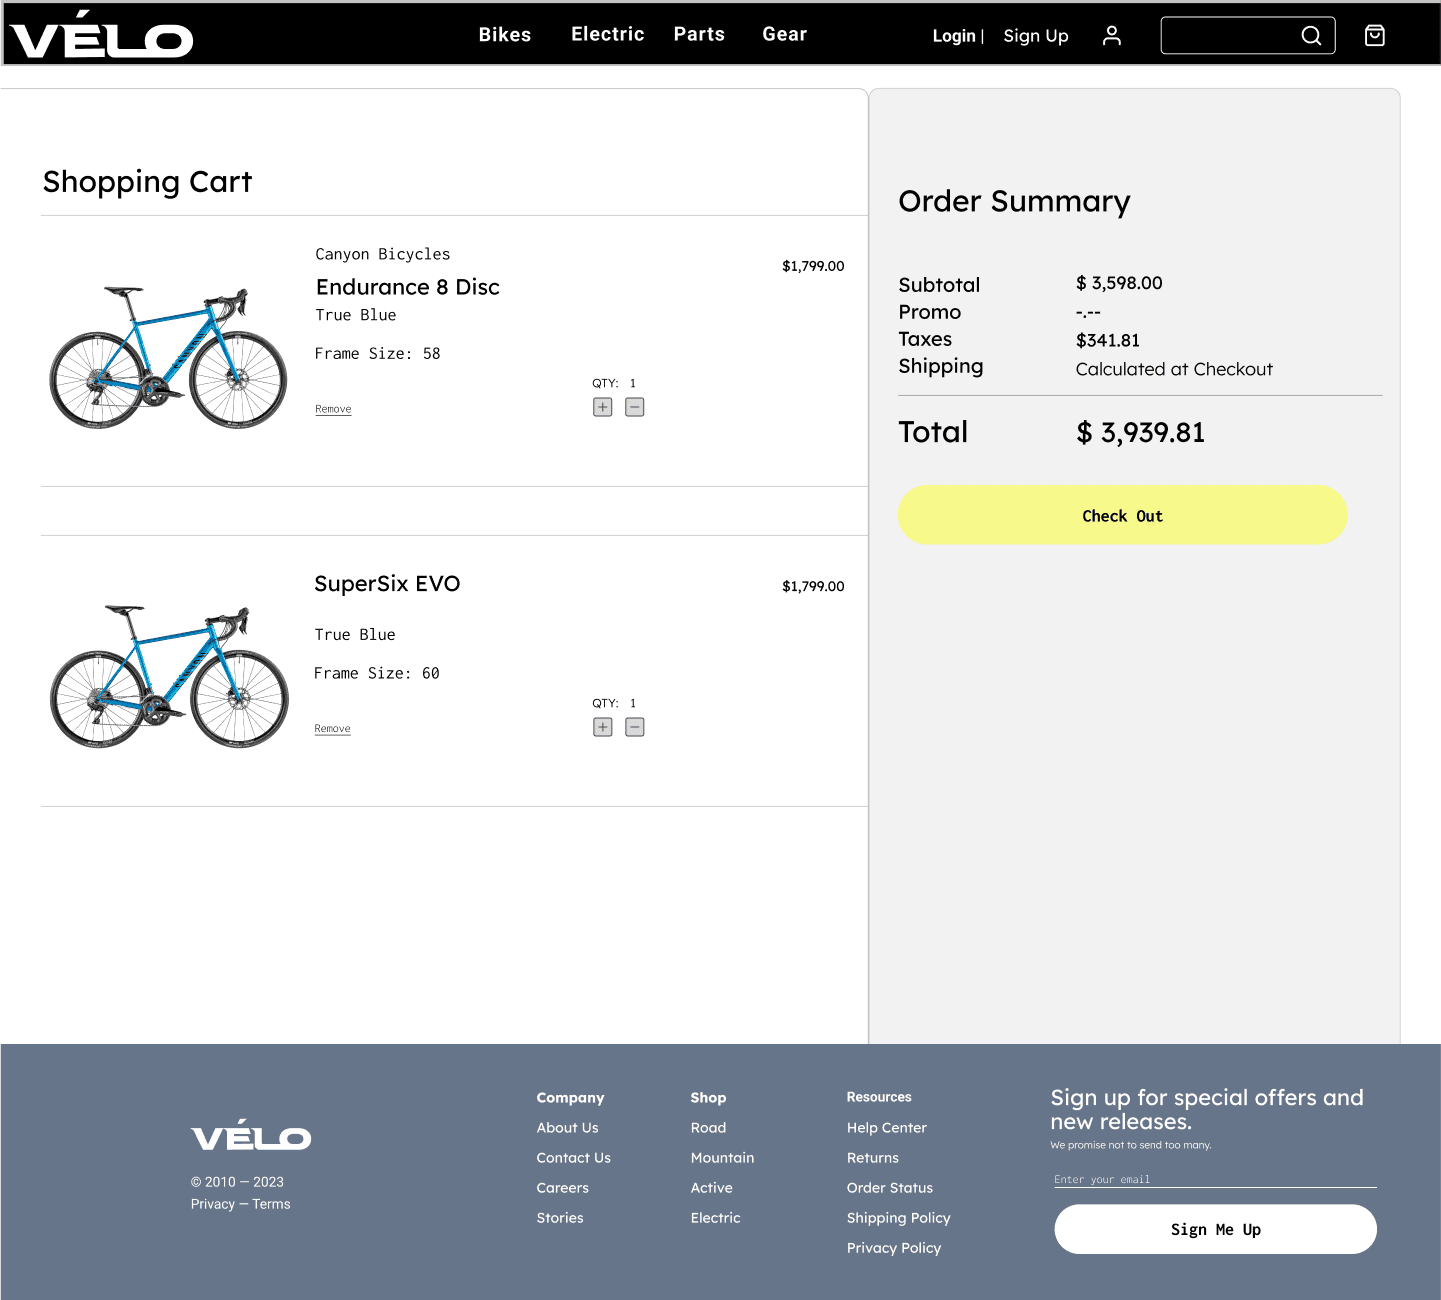Viewport: 1441px width, 1300px height.
Task: Open the Electric menu in header
Action: click(607, 34)
